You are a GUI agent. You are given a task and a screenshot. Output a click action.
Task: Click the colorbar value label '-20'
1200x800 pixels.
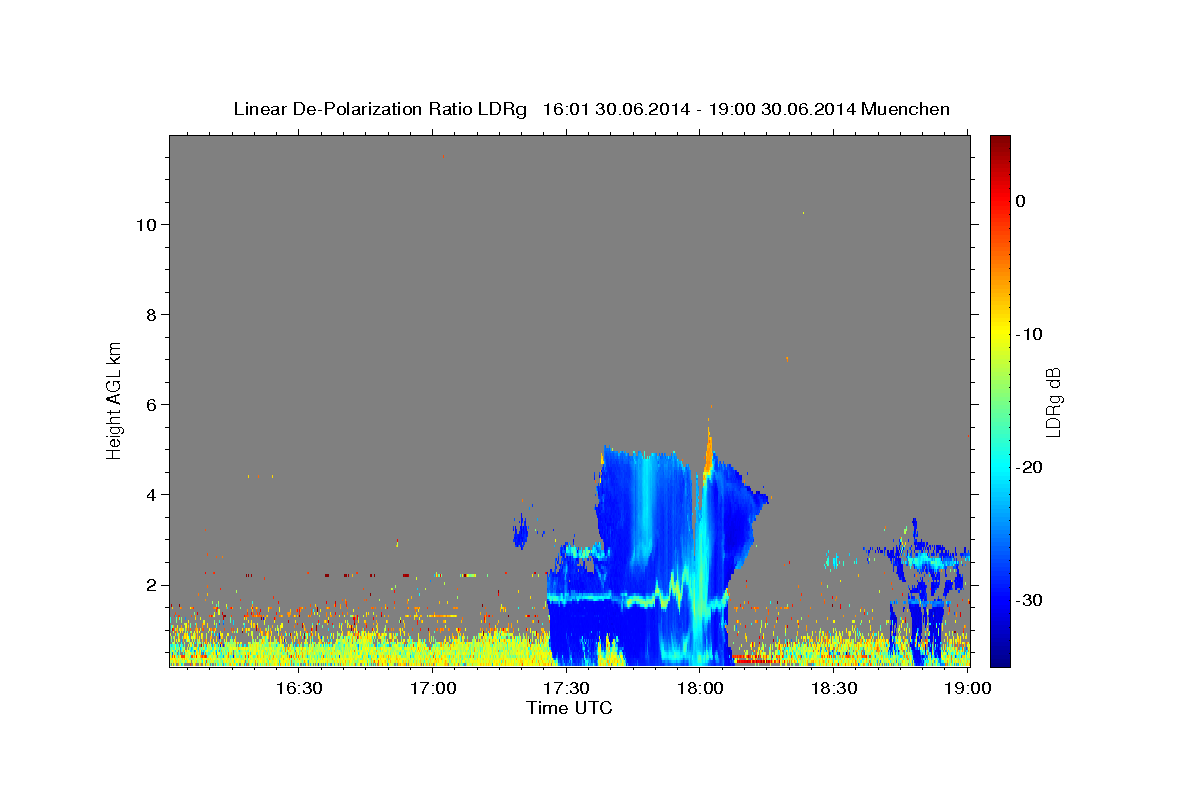pos(1029,467)
